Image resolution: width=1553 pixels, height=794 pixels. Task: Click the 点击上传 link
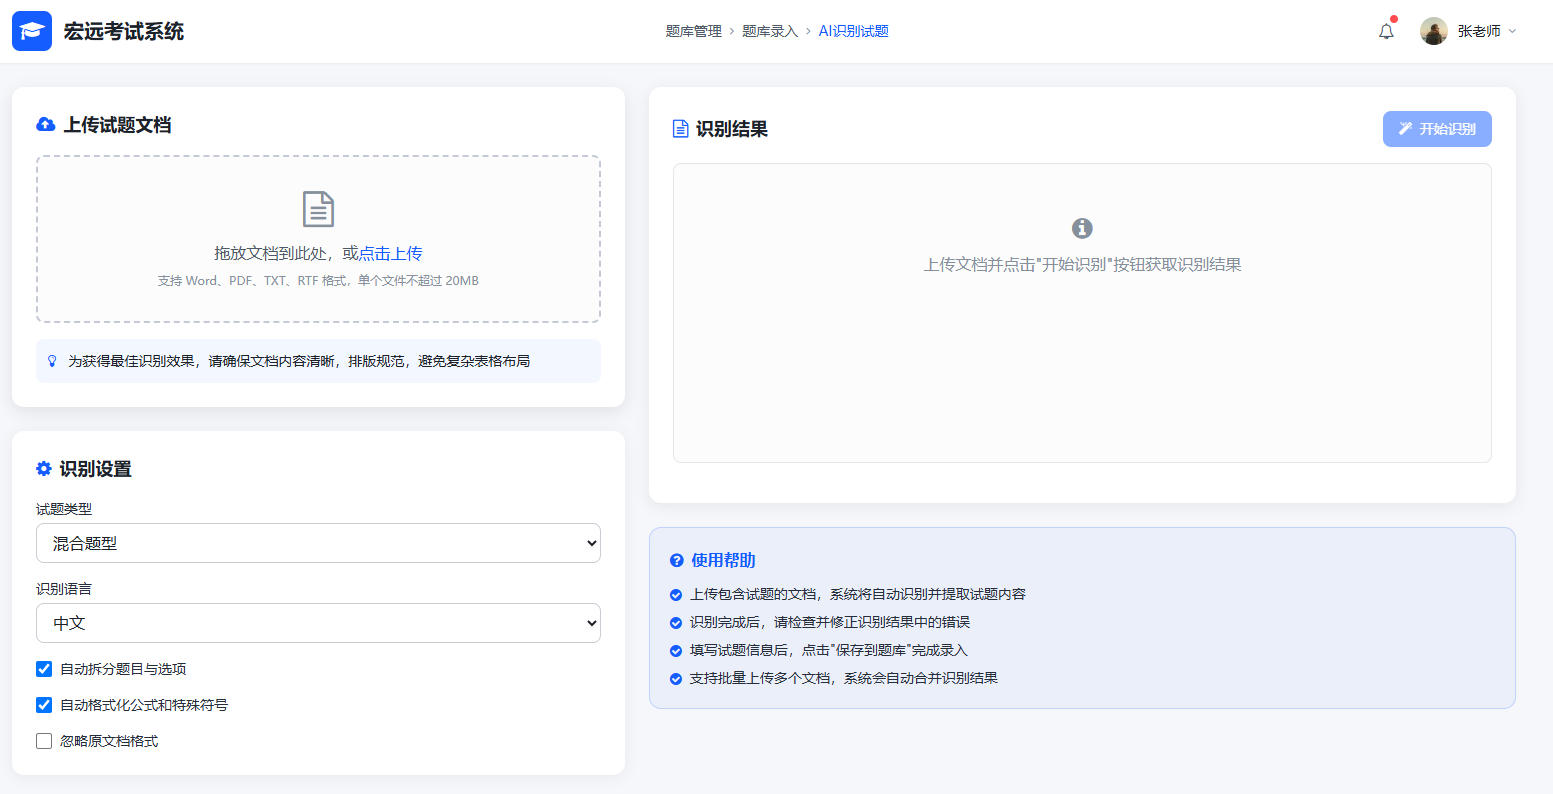[390, 253]
